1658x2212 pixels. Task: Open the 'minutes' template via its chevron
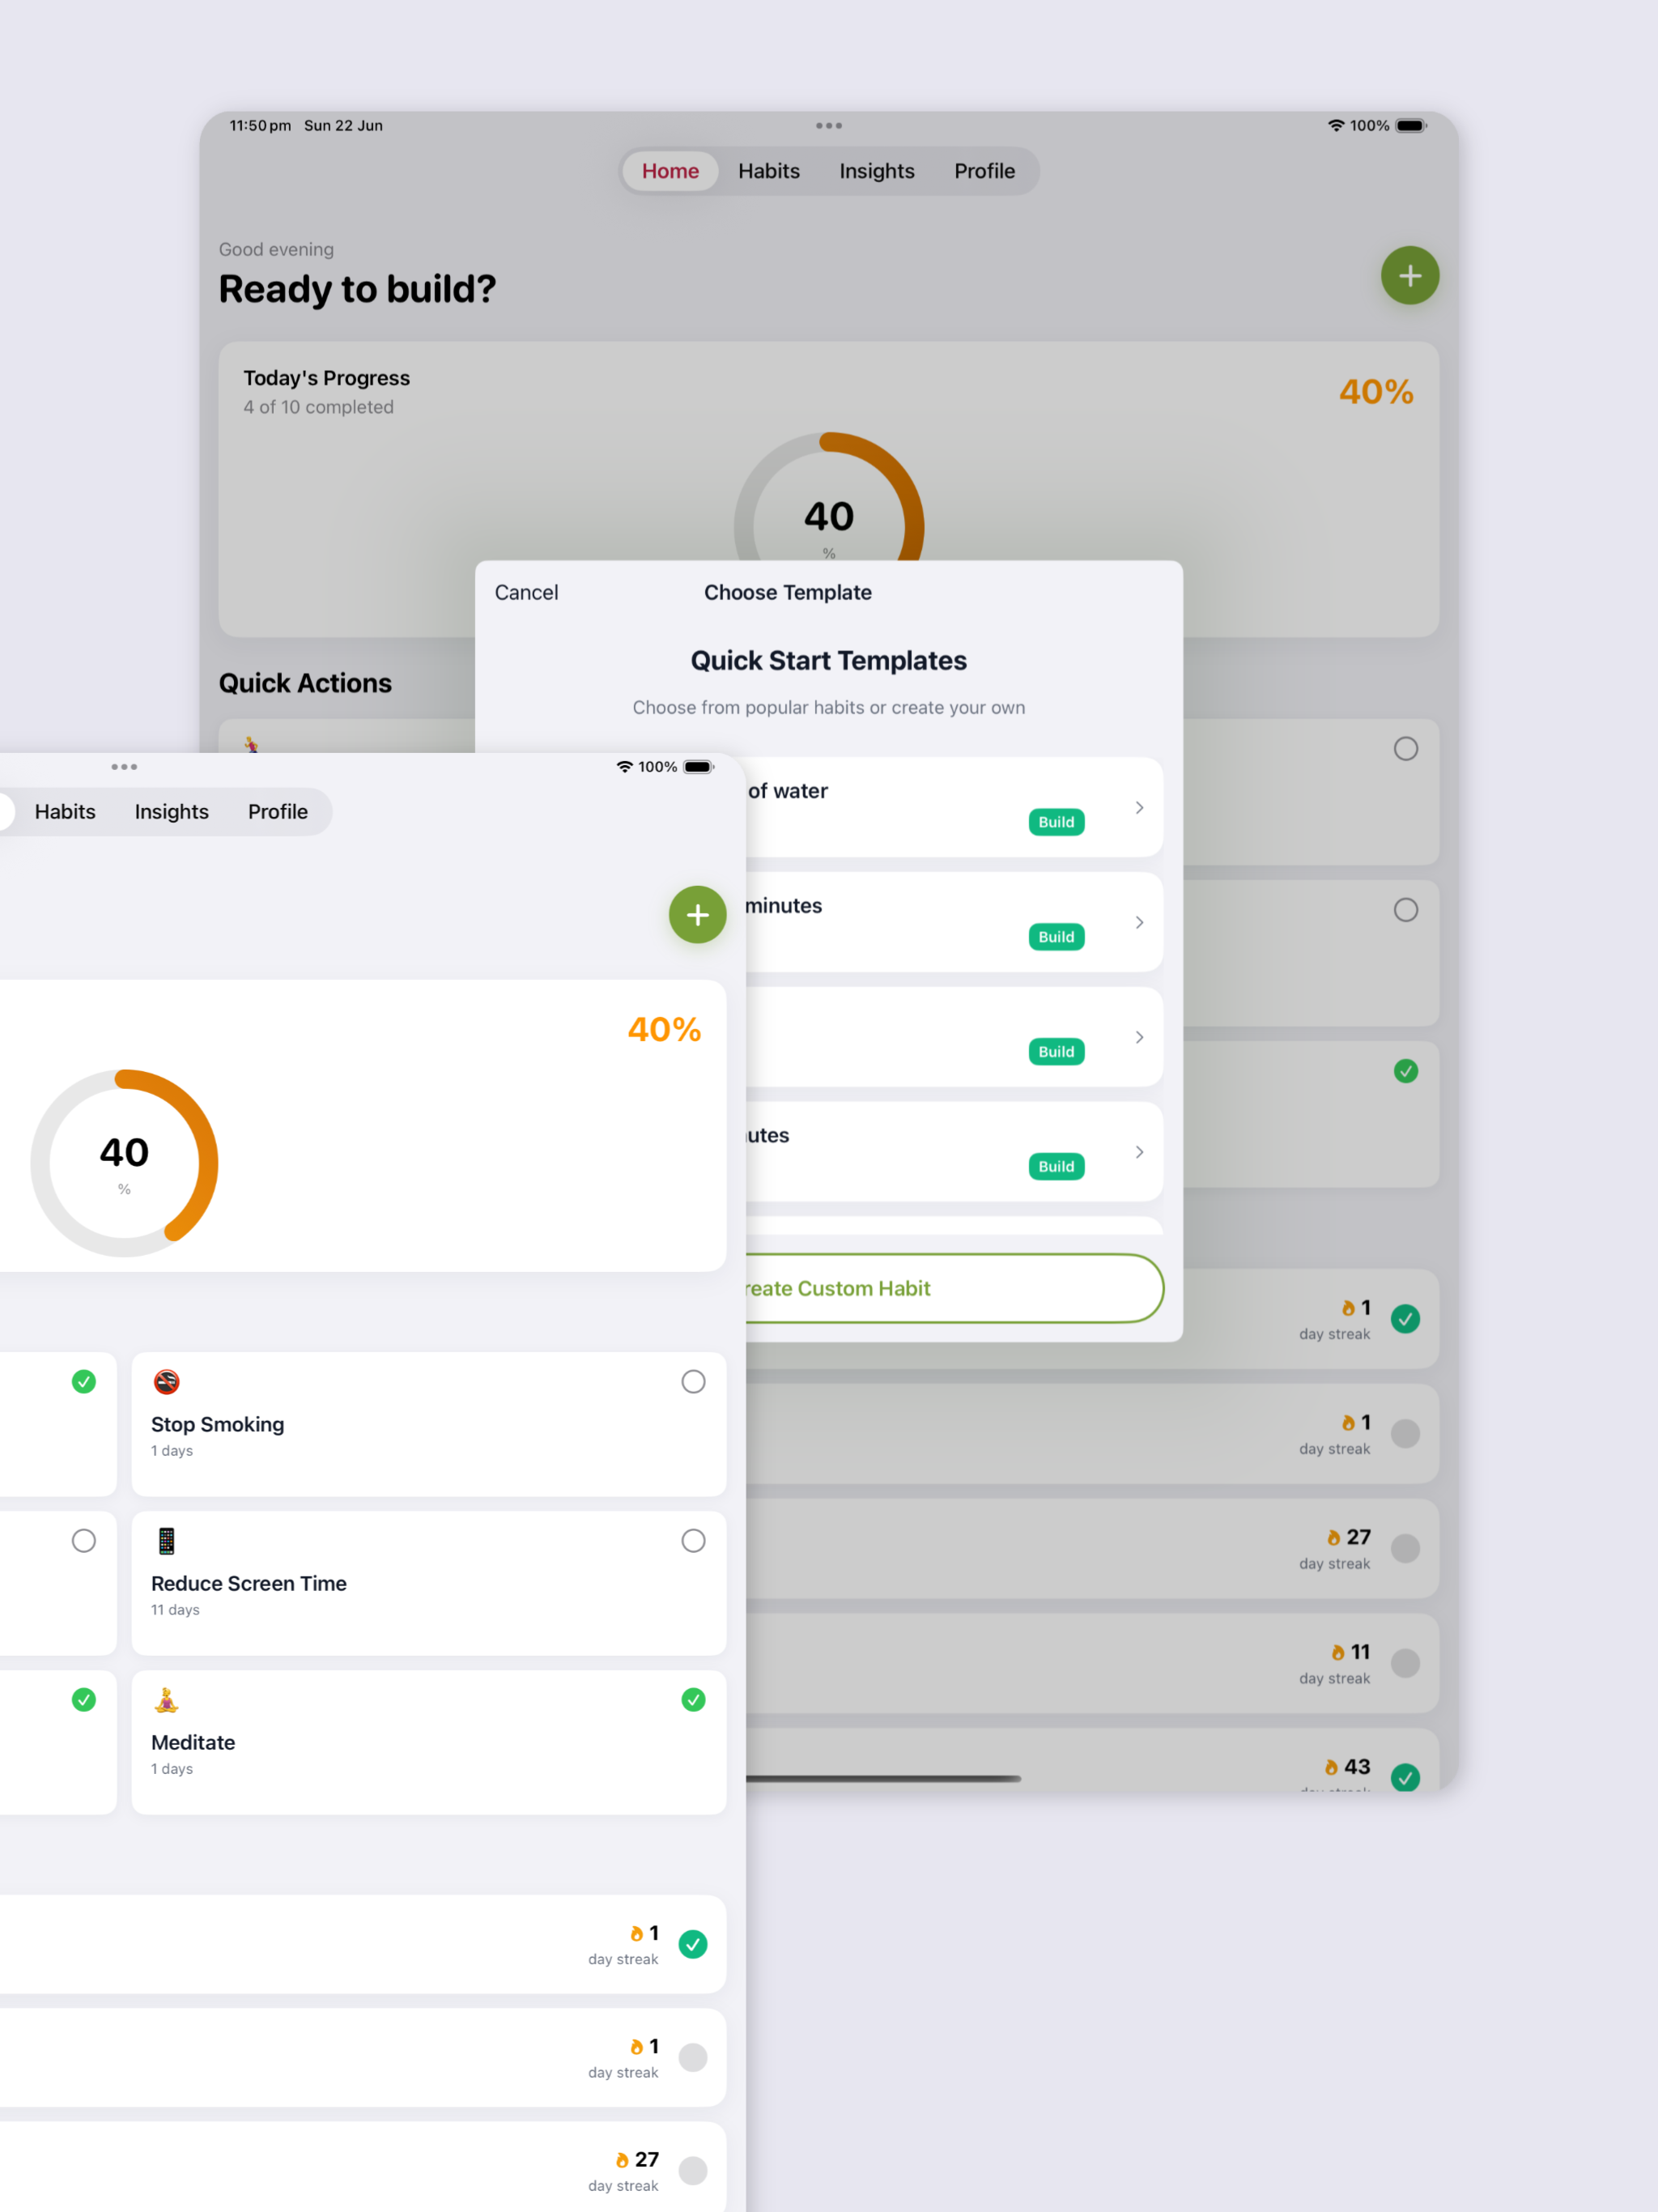tap(1139, 922)
